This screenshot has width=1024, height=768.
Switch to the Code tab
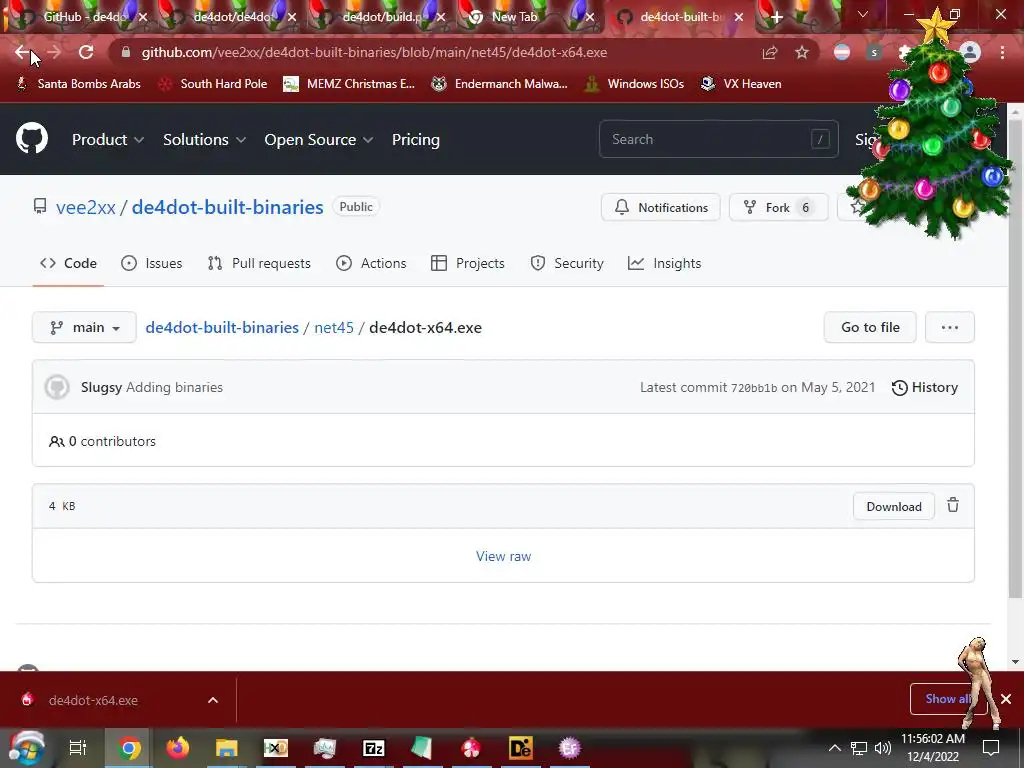coord(68,263)
